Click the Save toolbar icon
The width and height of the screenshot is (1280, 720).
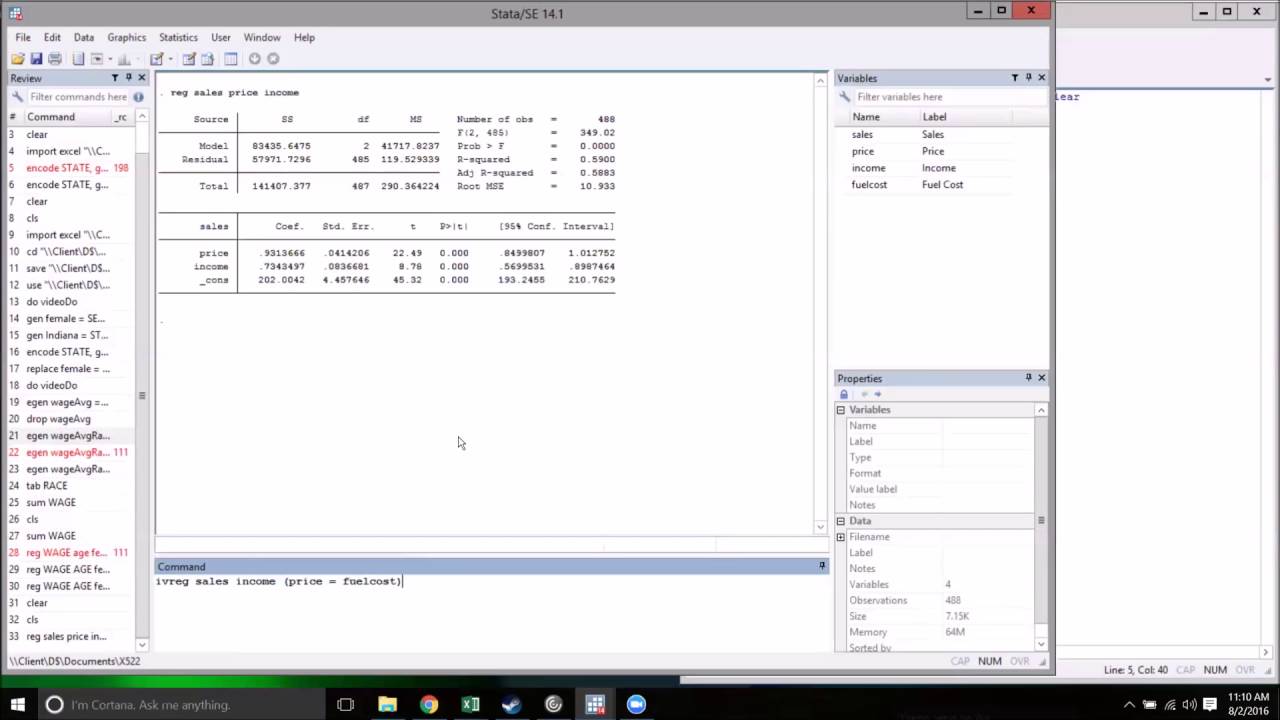point(36,59)
